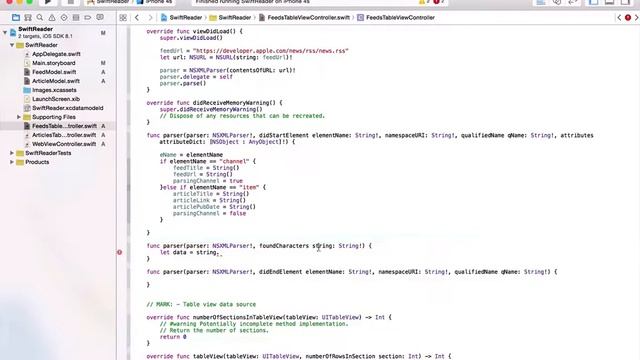Show warnings from the toolbar warning count
Screen dimensions: 640x360
pos(425,2)
